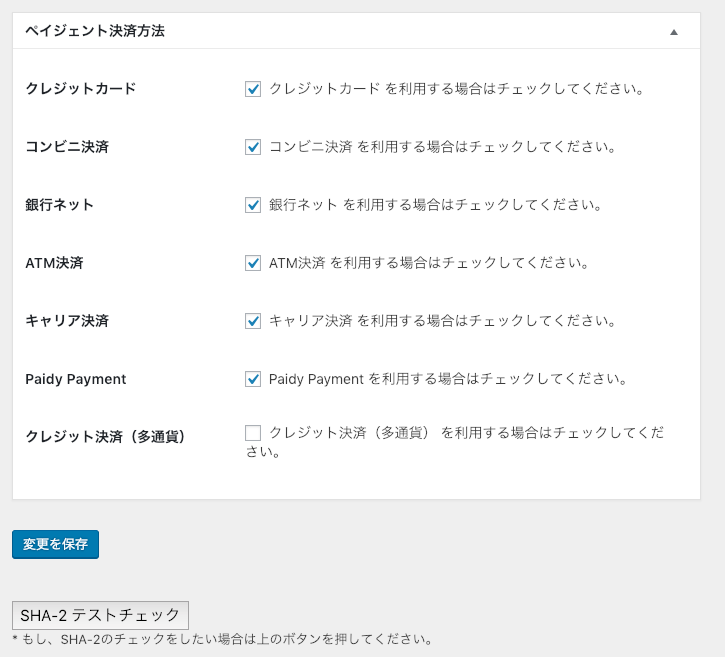Screen dimensions: 725x657
Task: Click the クレジットカード row label
Action: tap(81, 88)
